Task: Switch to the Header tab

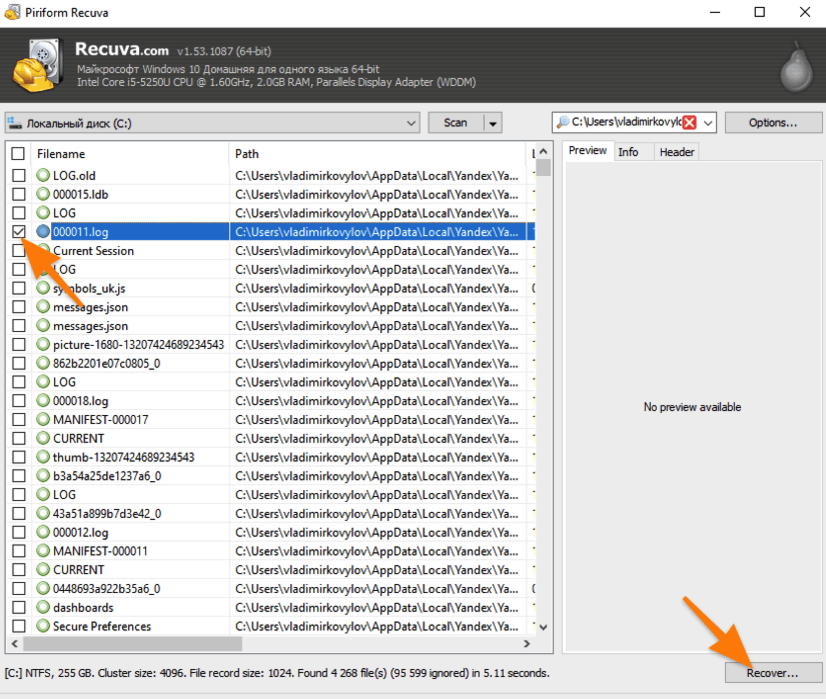Action: [x=676, y=152]
